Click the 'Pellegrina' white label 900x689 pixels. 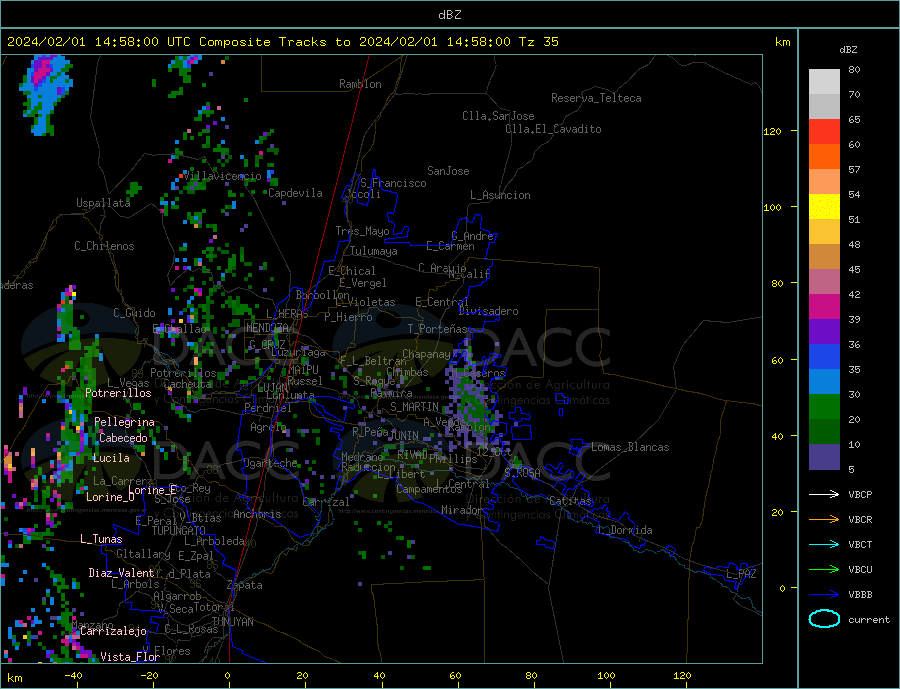coord(125,422)
